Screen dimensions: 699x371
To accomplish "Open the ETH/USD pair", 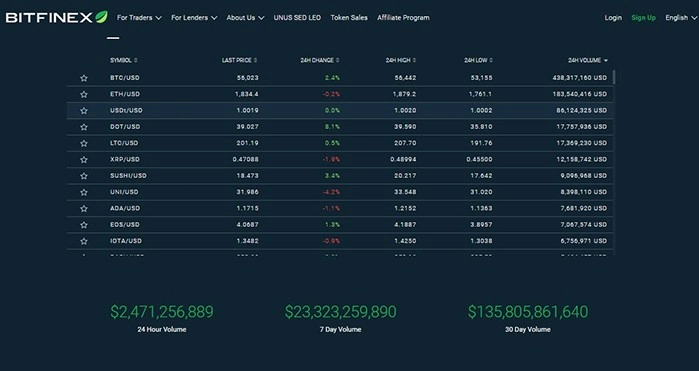I will pos(125,94).
